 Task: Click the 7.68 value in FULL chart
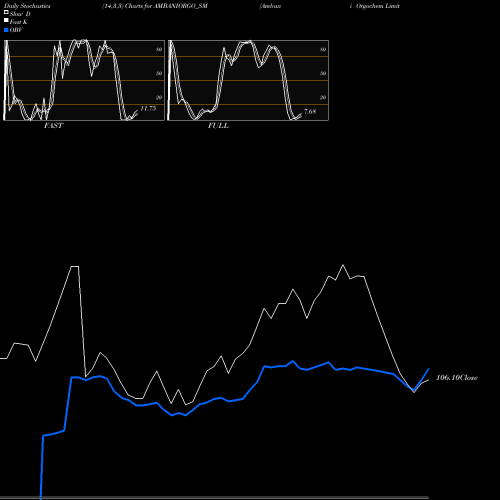(x=310, y=111)
